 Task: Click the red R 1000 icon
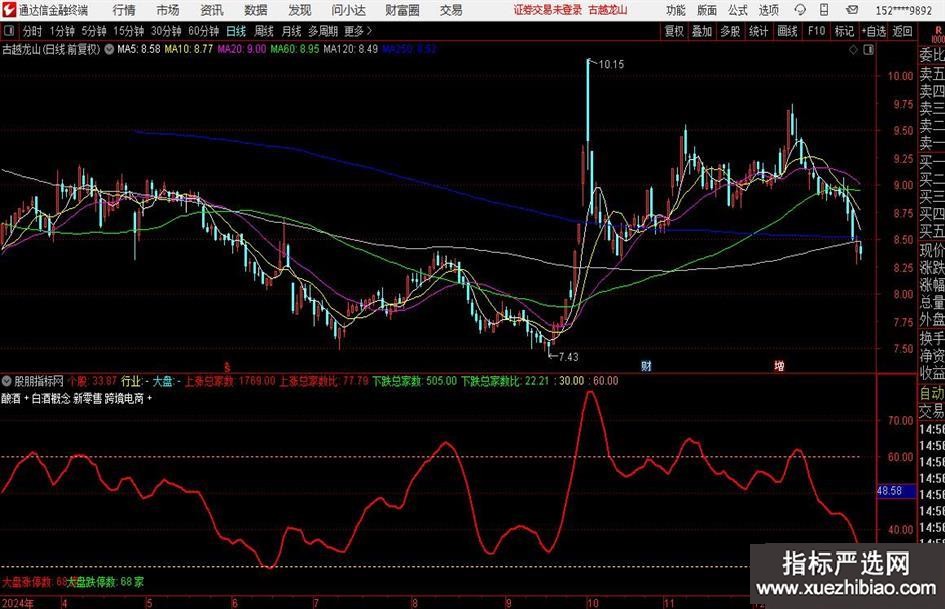pos(938,34)
